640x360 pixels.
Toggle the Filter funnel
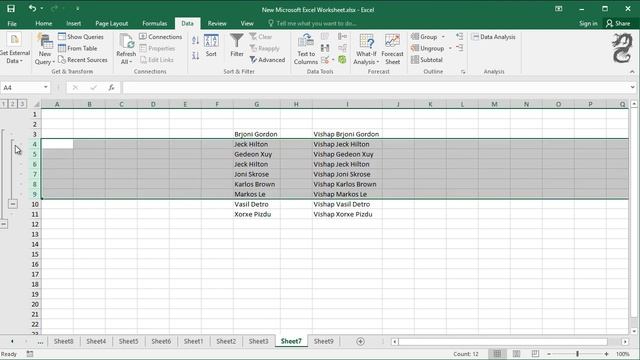(x=237, y=46)
